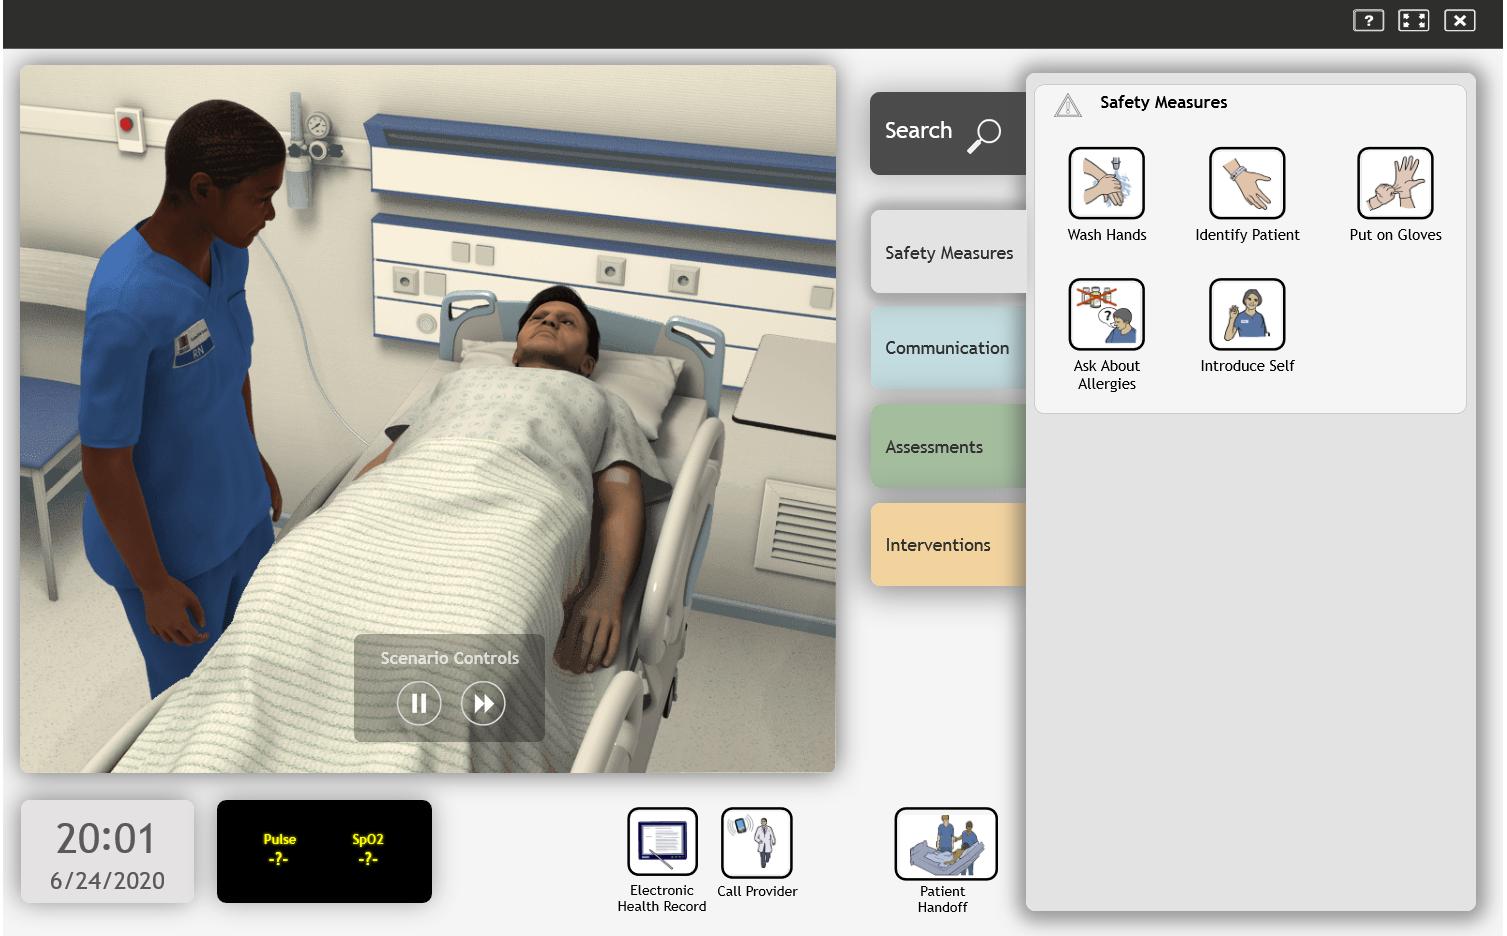The height and width of the screenshot is (936, 1507).
Task: Start the Patient Handoff
Action: 945,844
